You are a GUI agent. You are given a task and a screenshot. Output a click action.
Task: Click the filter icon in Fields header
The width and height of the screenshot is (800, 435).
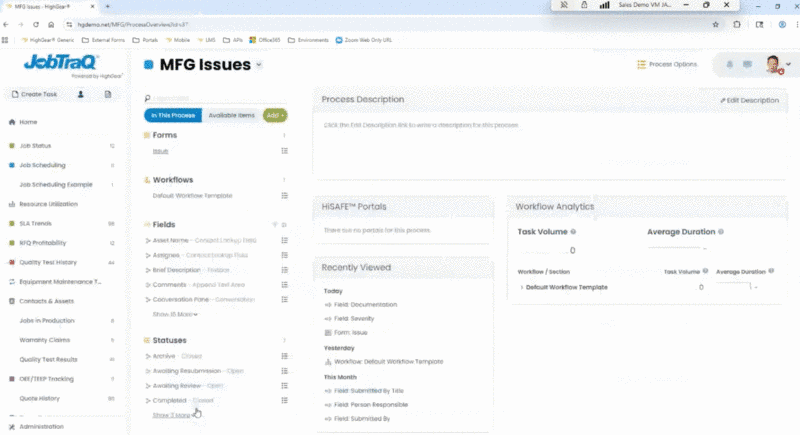[277, 224]
